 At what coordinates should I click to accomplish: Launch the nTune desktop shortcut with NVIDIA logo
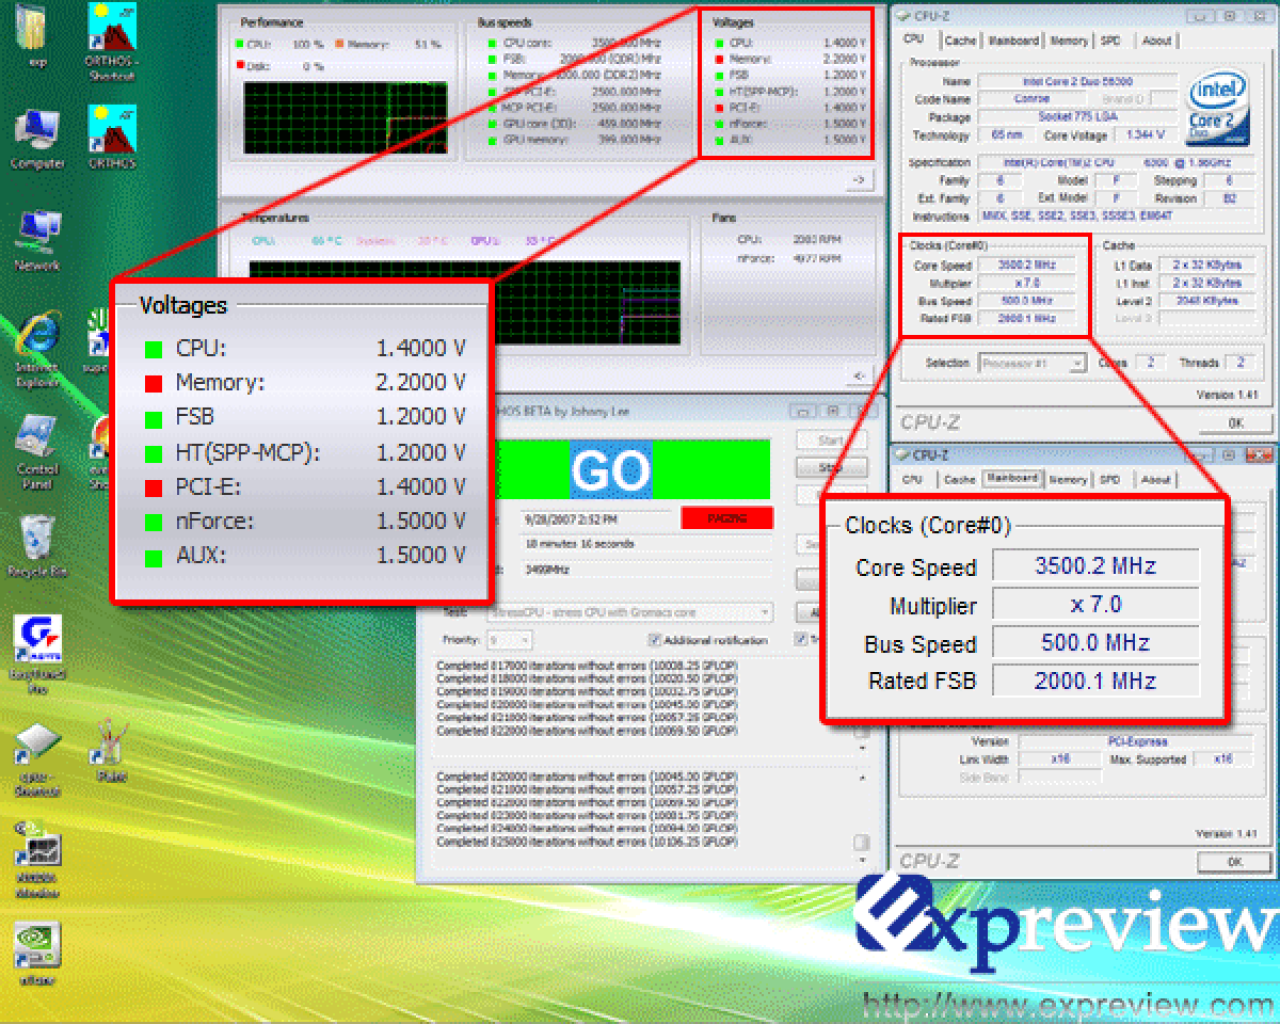point(37,954)
